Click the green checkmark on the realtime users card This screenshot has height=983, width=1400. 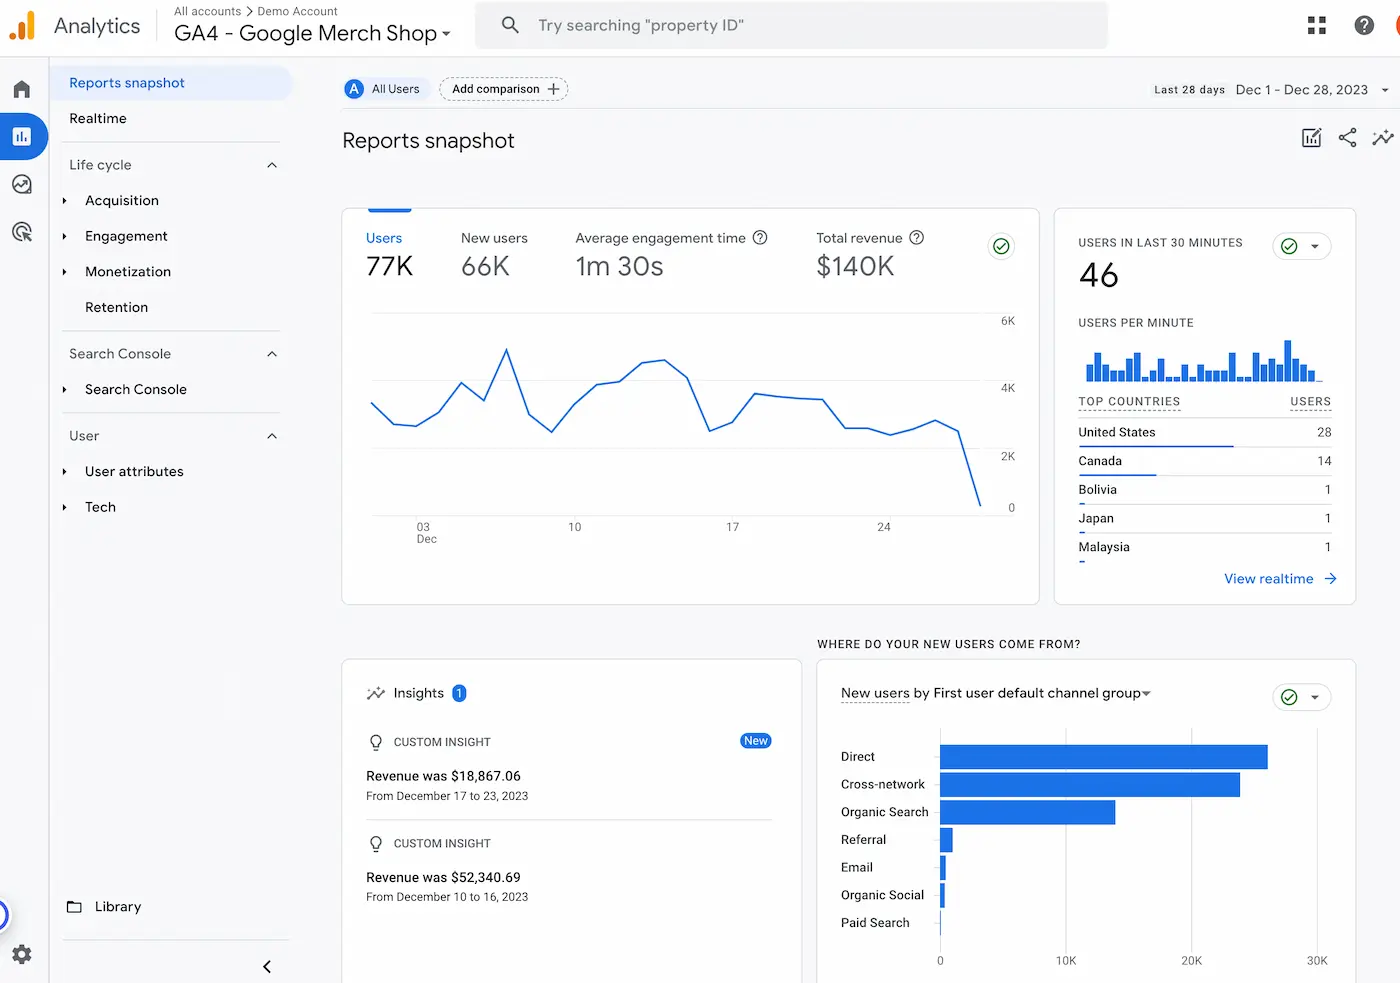coord(1290,246)
